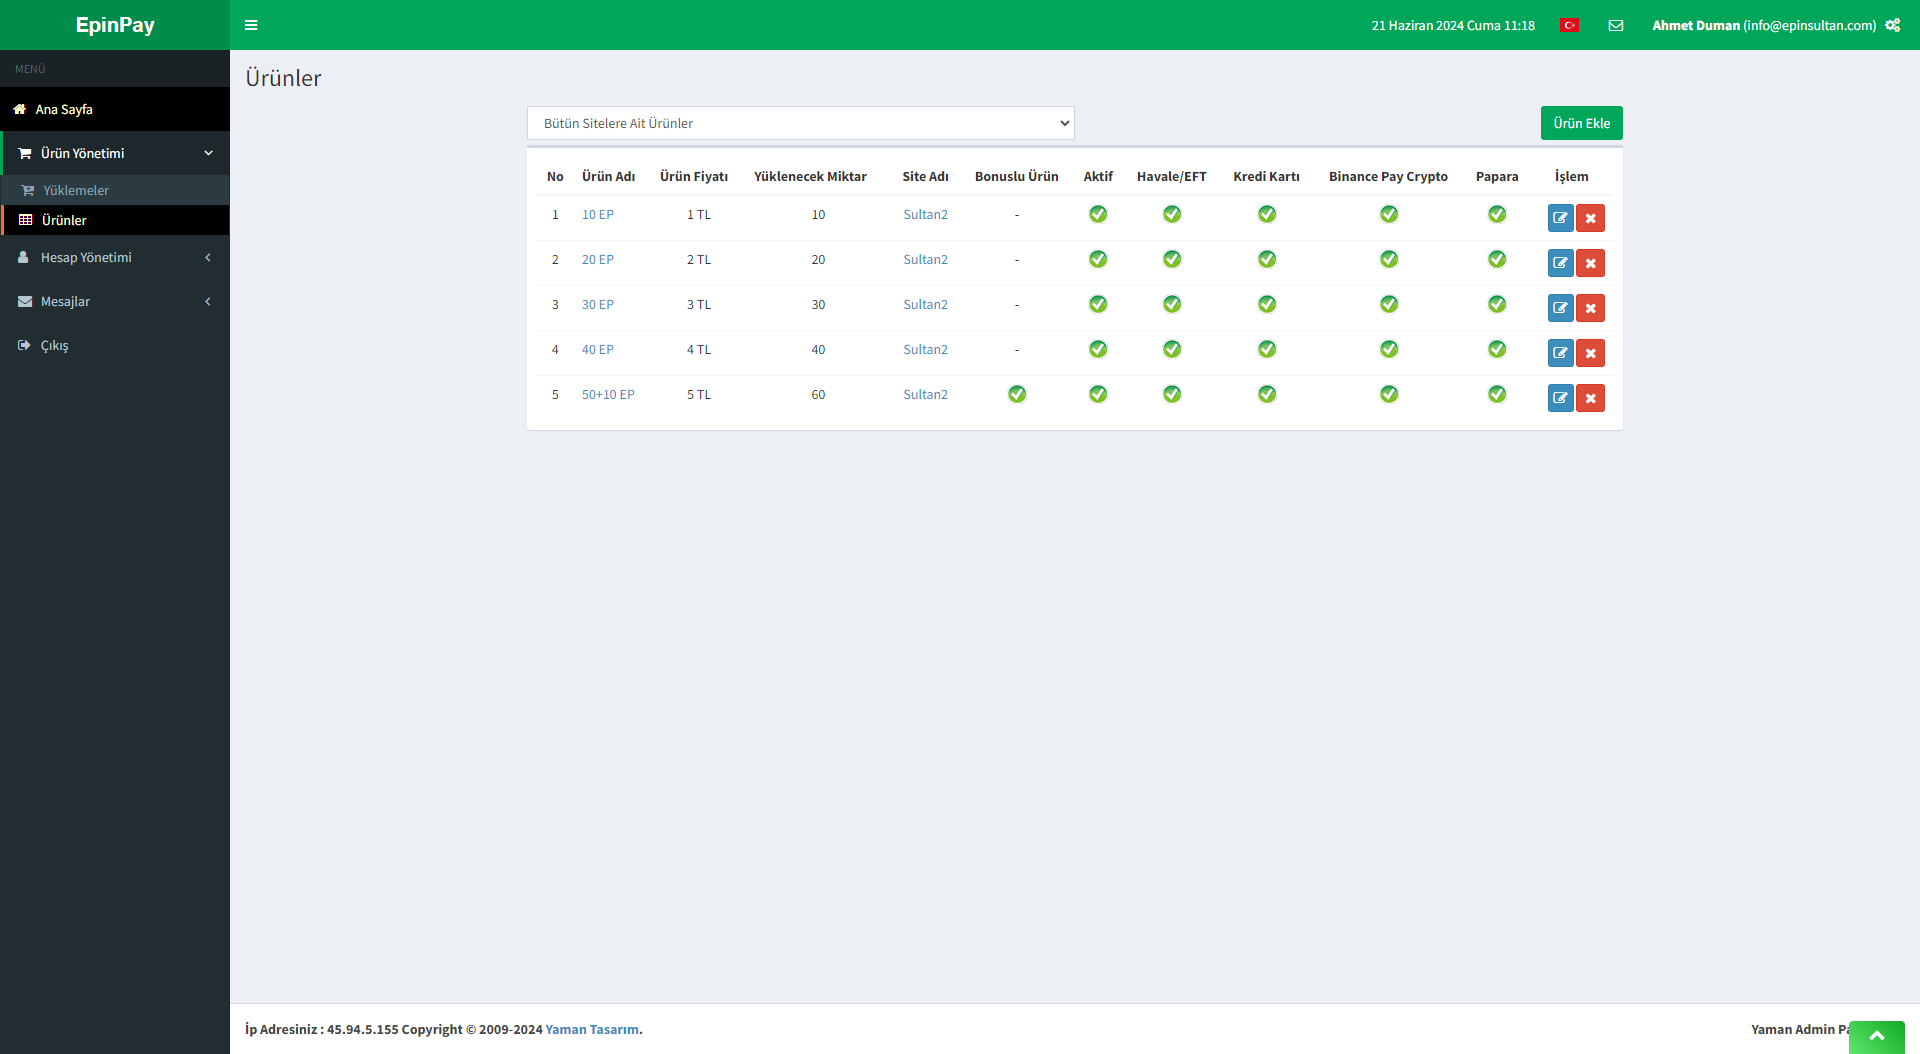This screenshot has height=1054, width=1920.
Task: Select Ürünler submenu item
Action: tap(115, 220)
